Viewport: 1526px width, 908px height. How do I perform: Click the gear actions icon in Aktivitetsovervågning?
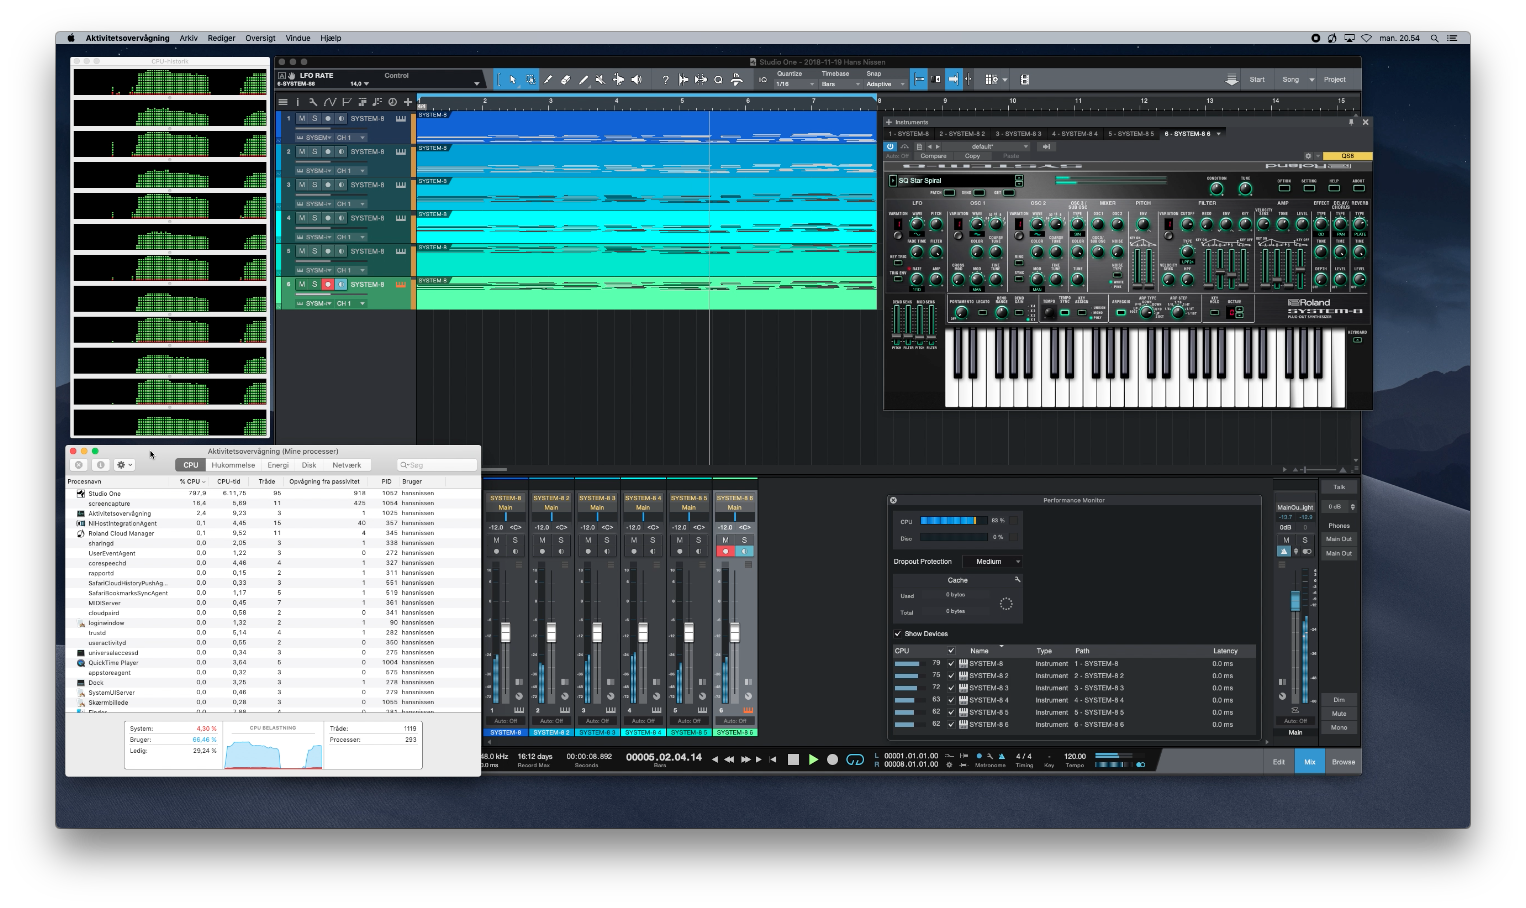(x=124, y=465)
